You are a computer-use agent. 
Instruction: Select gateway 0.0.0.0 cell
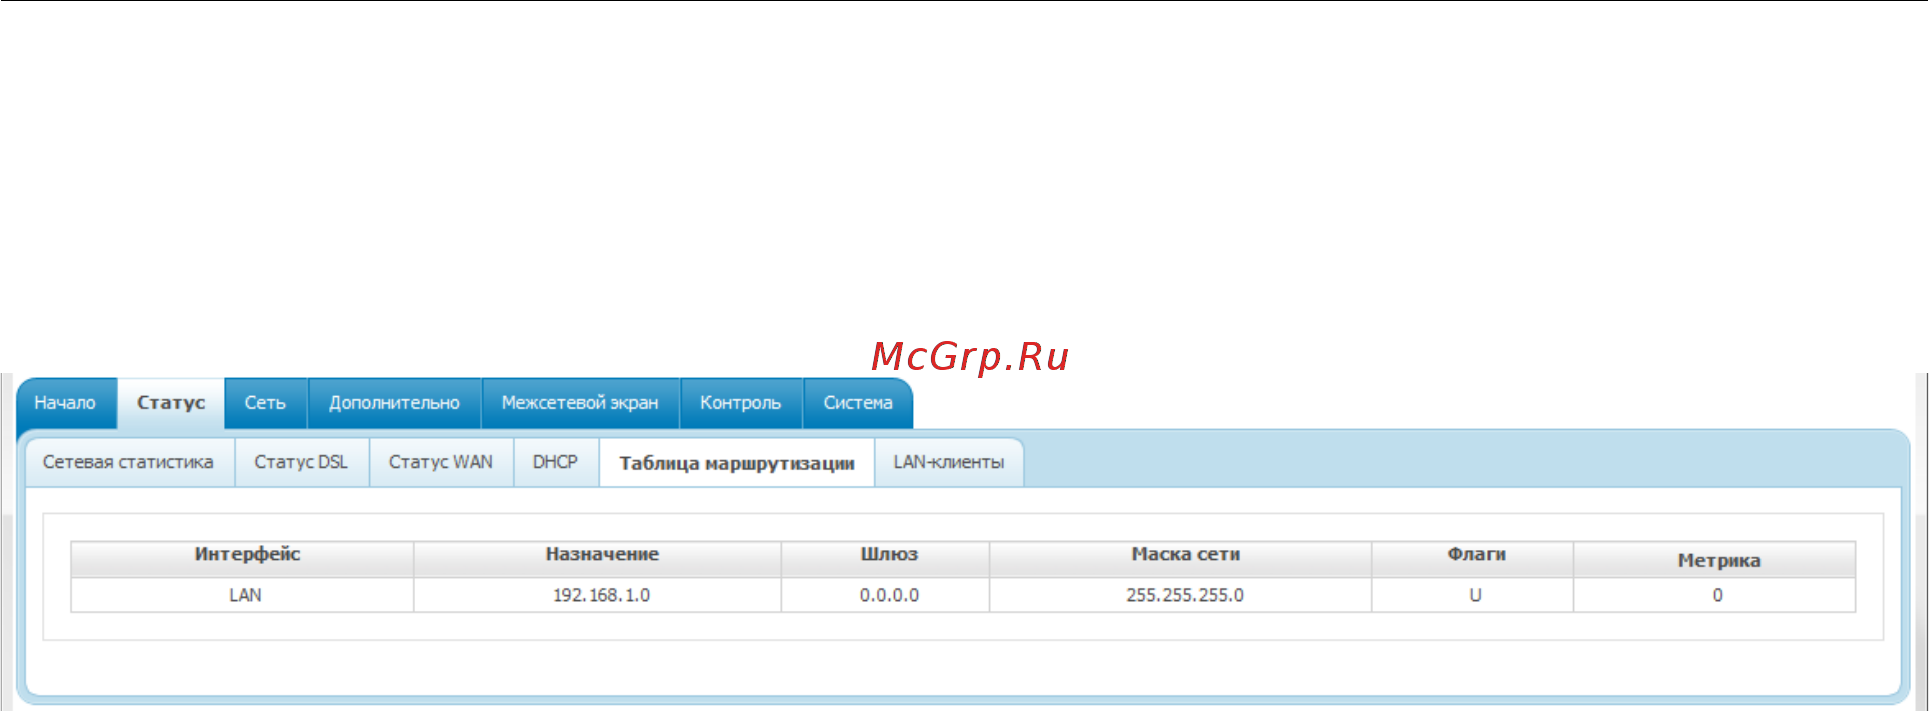coord(885,595)
